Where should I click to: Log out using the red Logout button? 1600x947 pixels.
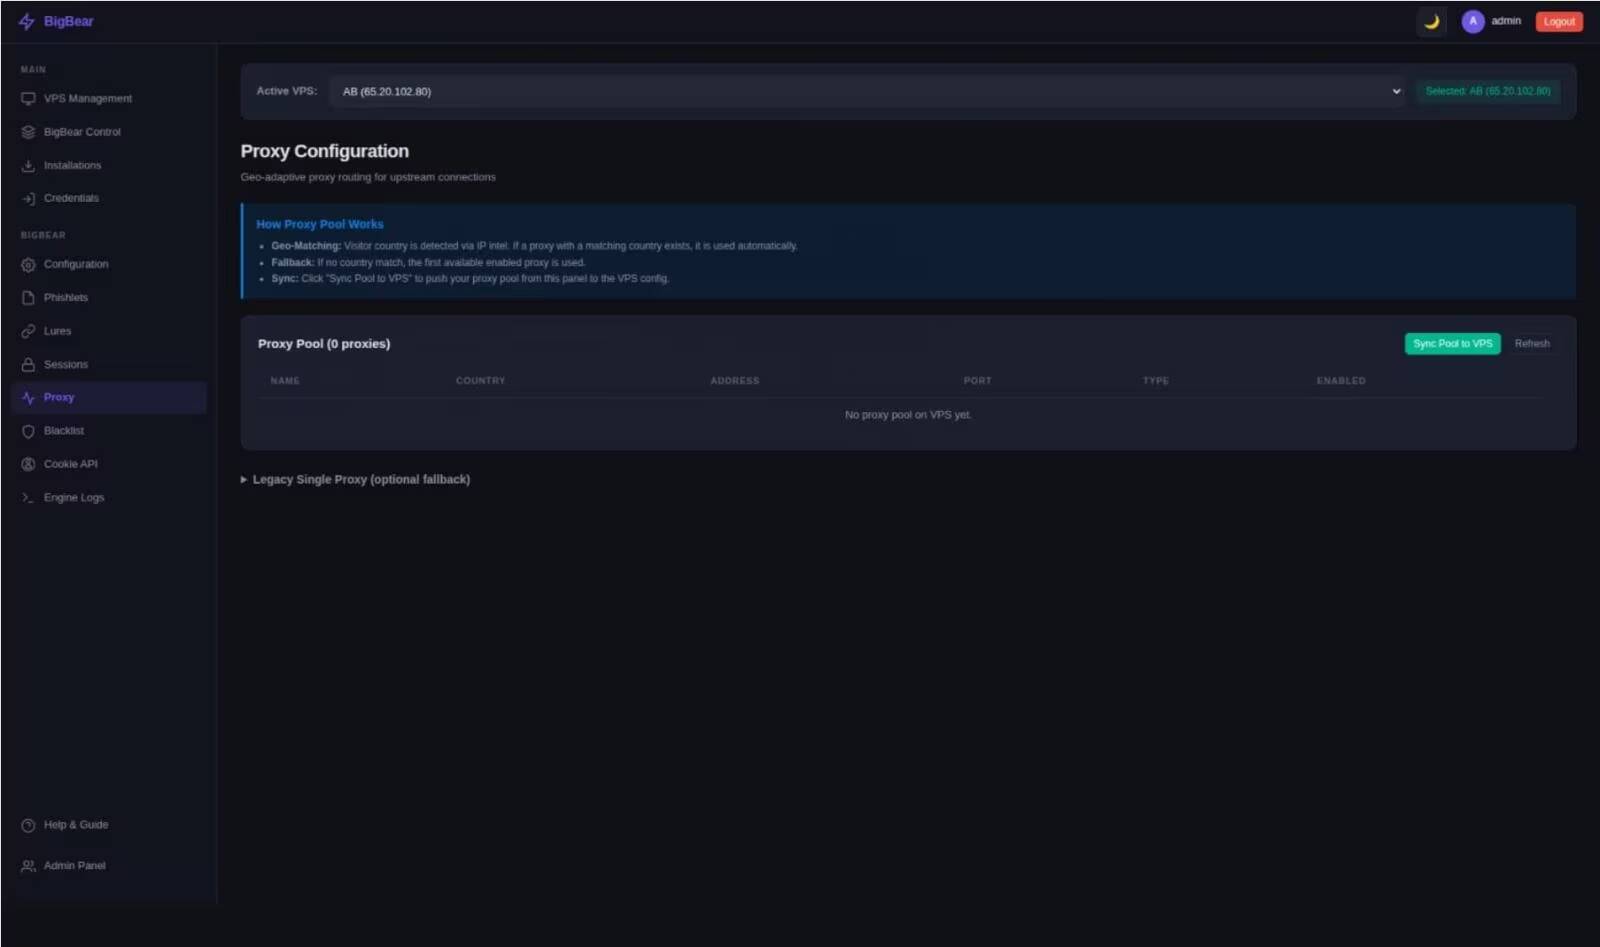[1559, 21]
